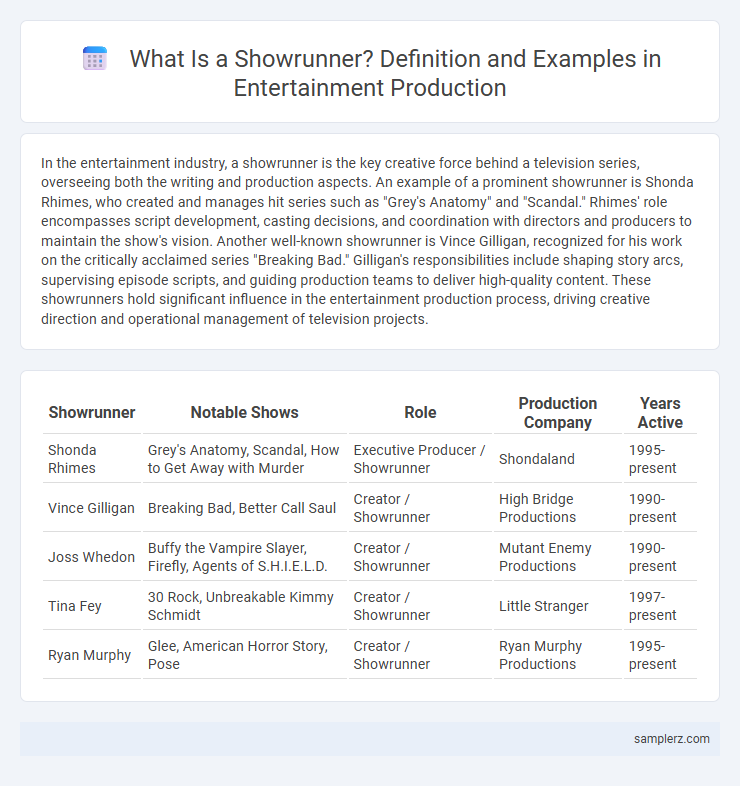Click the 1997-present years cell

click(x=660, y=606)
